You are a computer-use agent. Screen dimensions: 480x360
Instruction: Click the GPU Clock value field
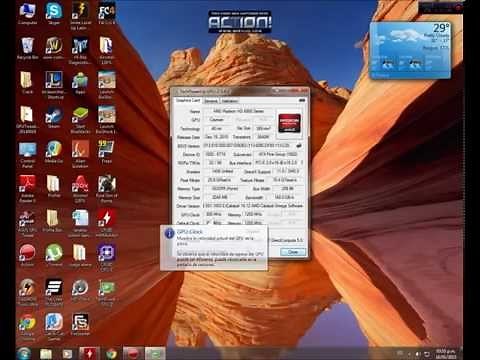214,214
